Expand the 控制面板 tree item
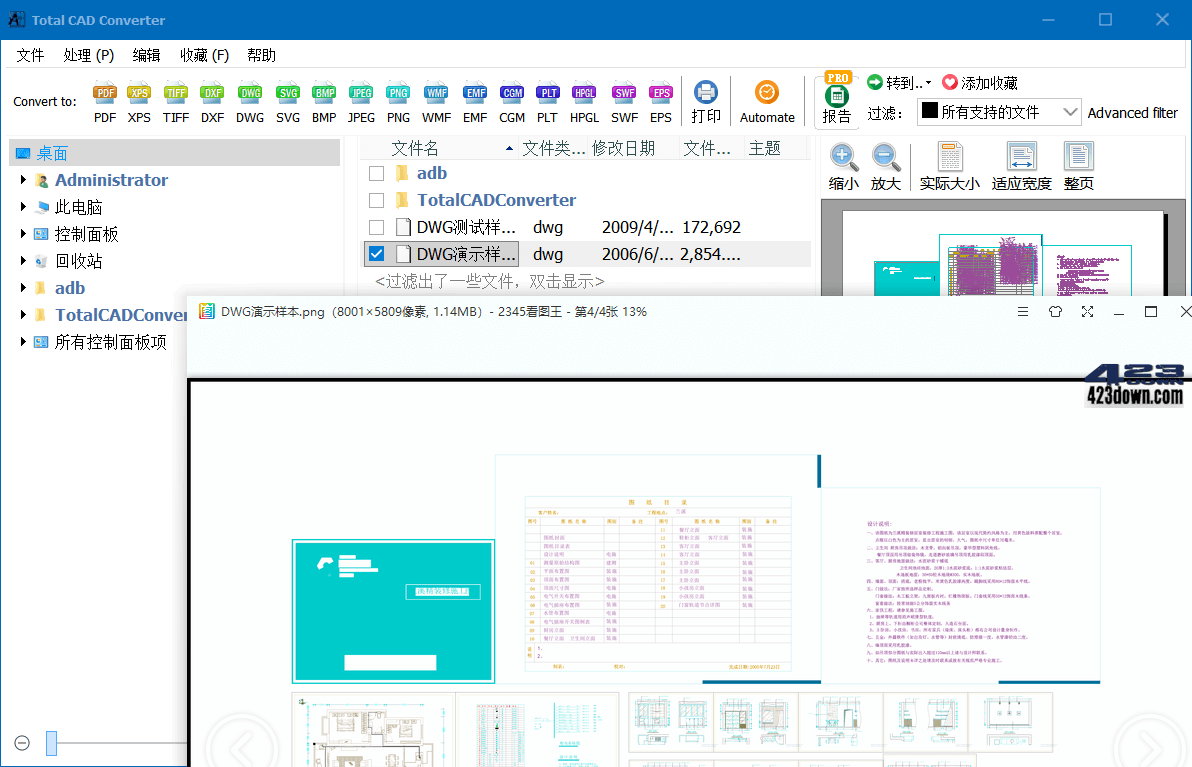This screenshot has width=1192, height=767. coord(24,233)
